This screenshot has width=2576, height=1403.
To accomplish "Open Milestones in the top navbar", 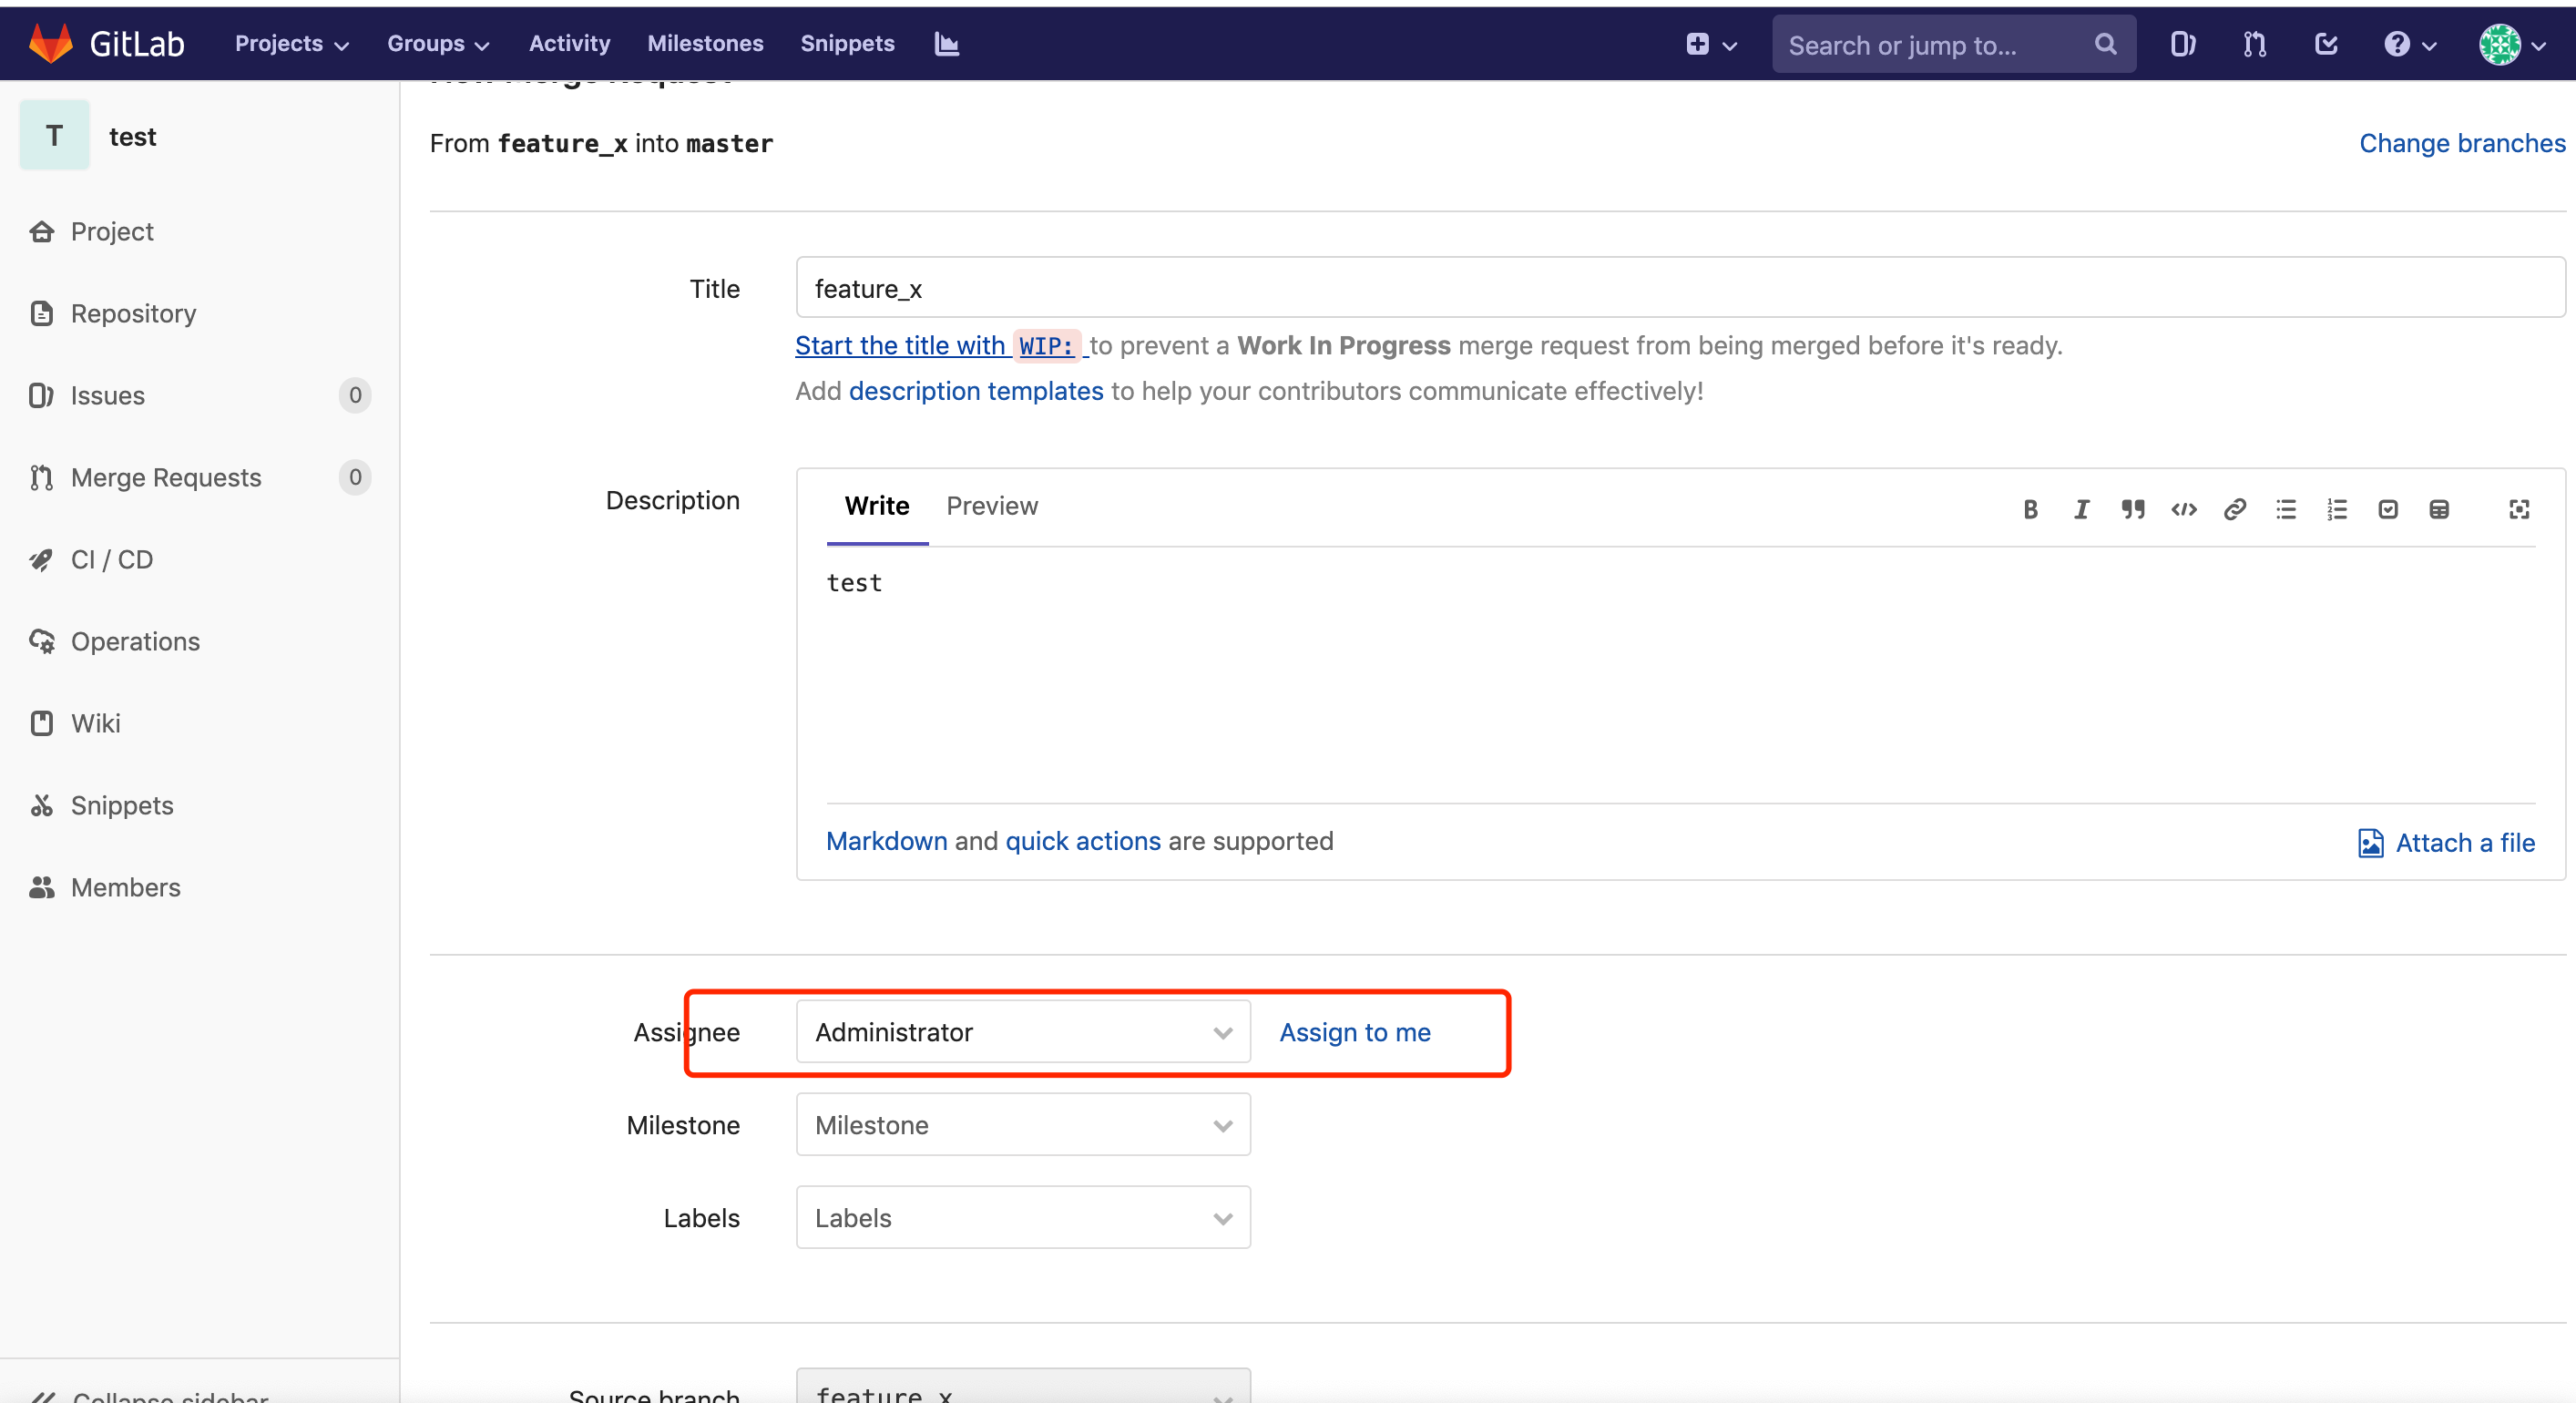I will coord(705,43).
